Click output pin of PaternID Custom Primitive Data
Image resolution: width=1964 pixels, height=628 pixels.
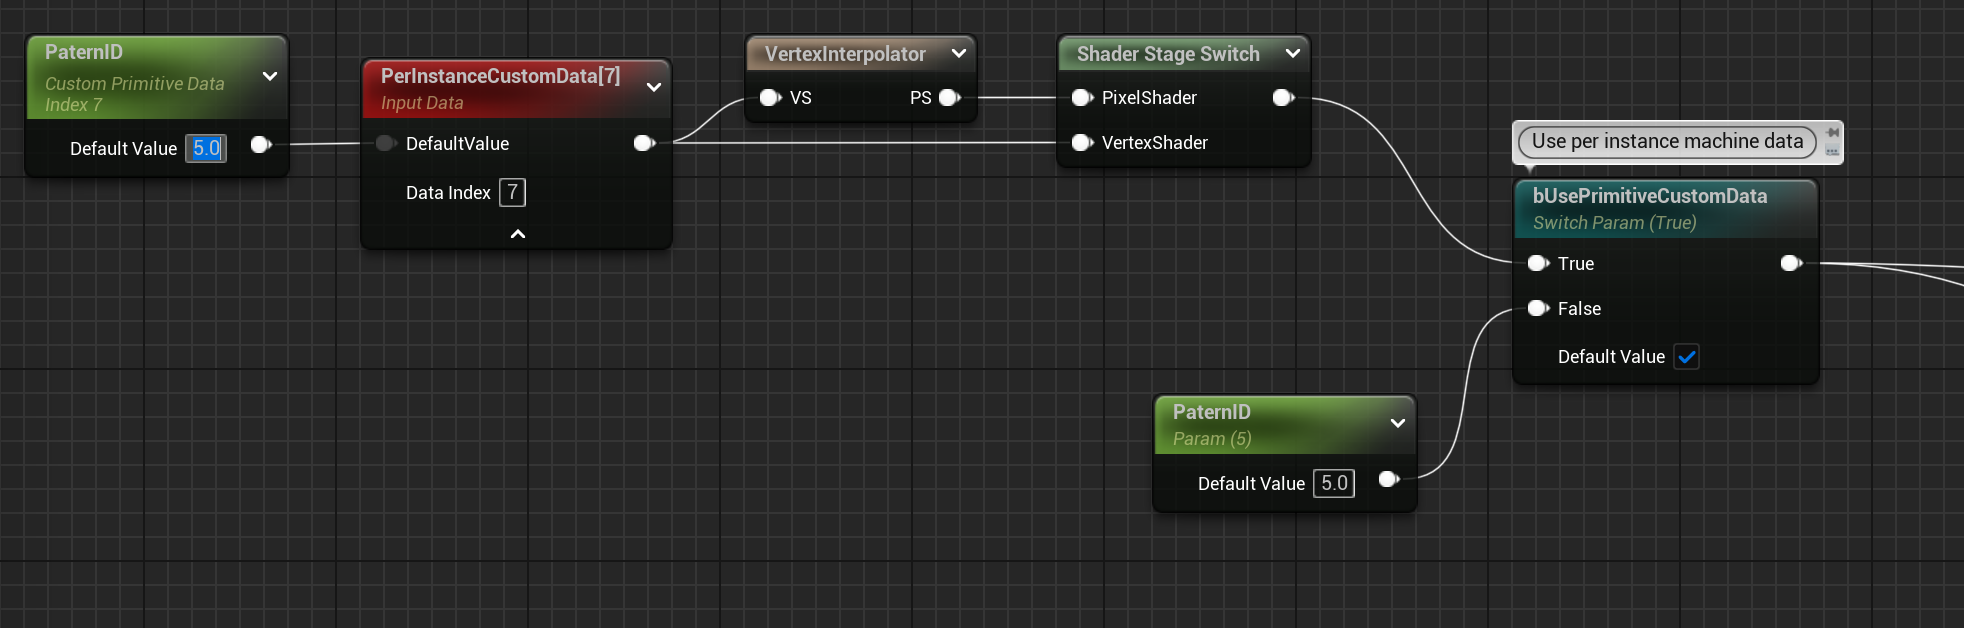261,145
